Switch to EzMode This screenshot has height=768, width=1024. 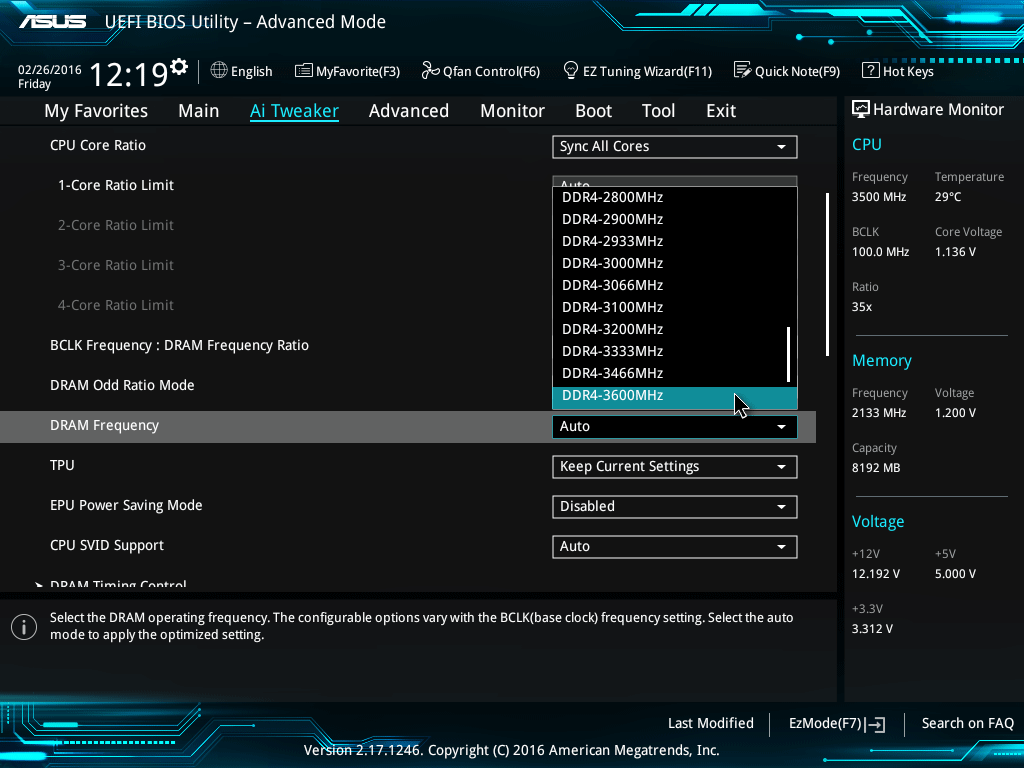pyautogui.click(x=837, y=723)
